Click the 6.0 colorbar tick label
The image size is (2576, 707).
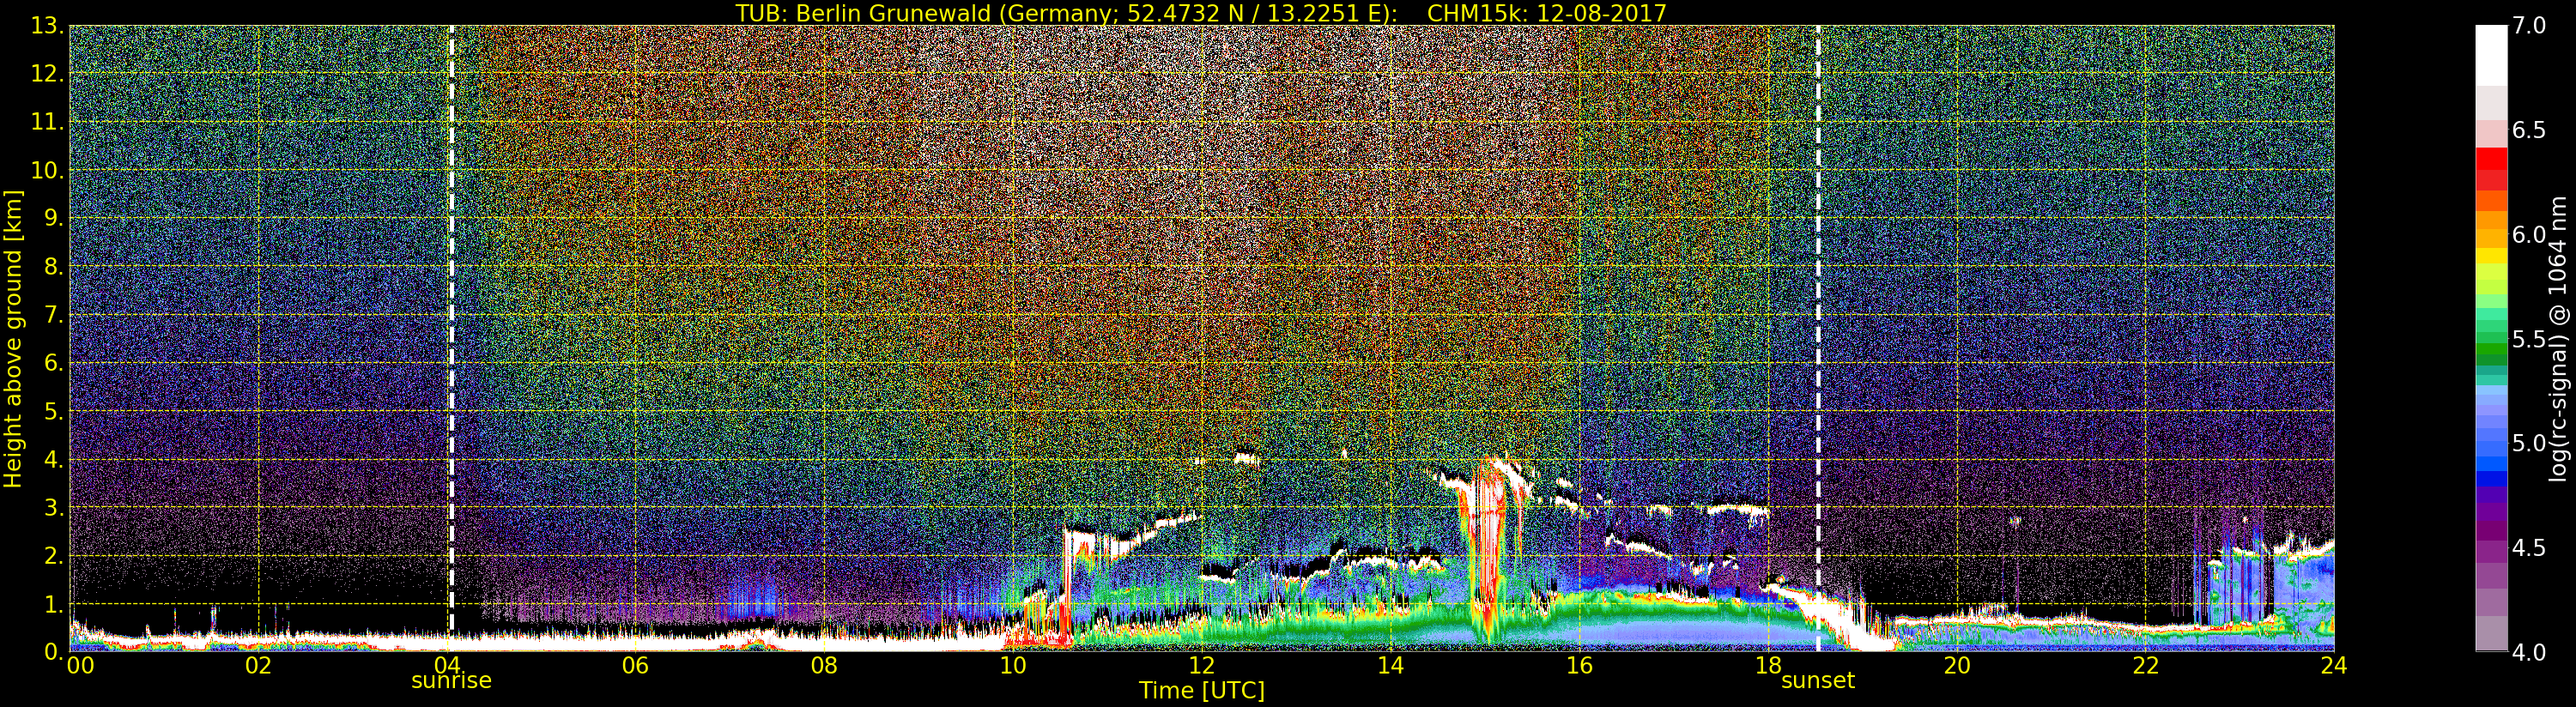2530,234
